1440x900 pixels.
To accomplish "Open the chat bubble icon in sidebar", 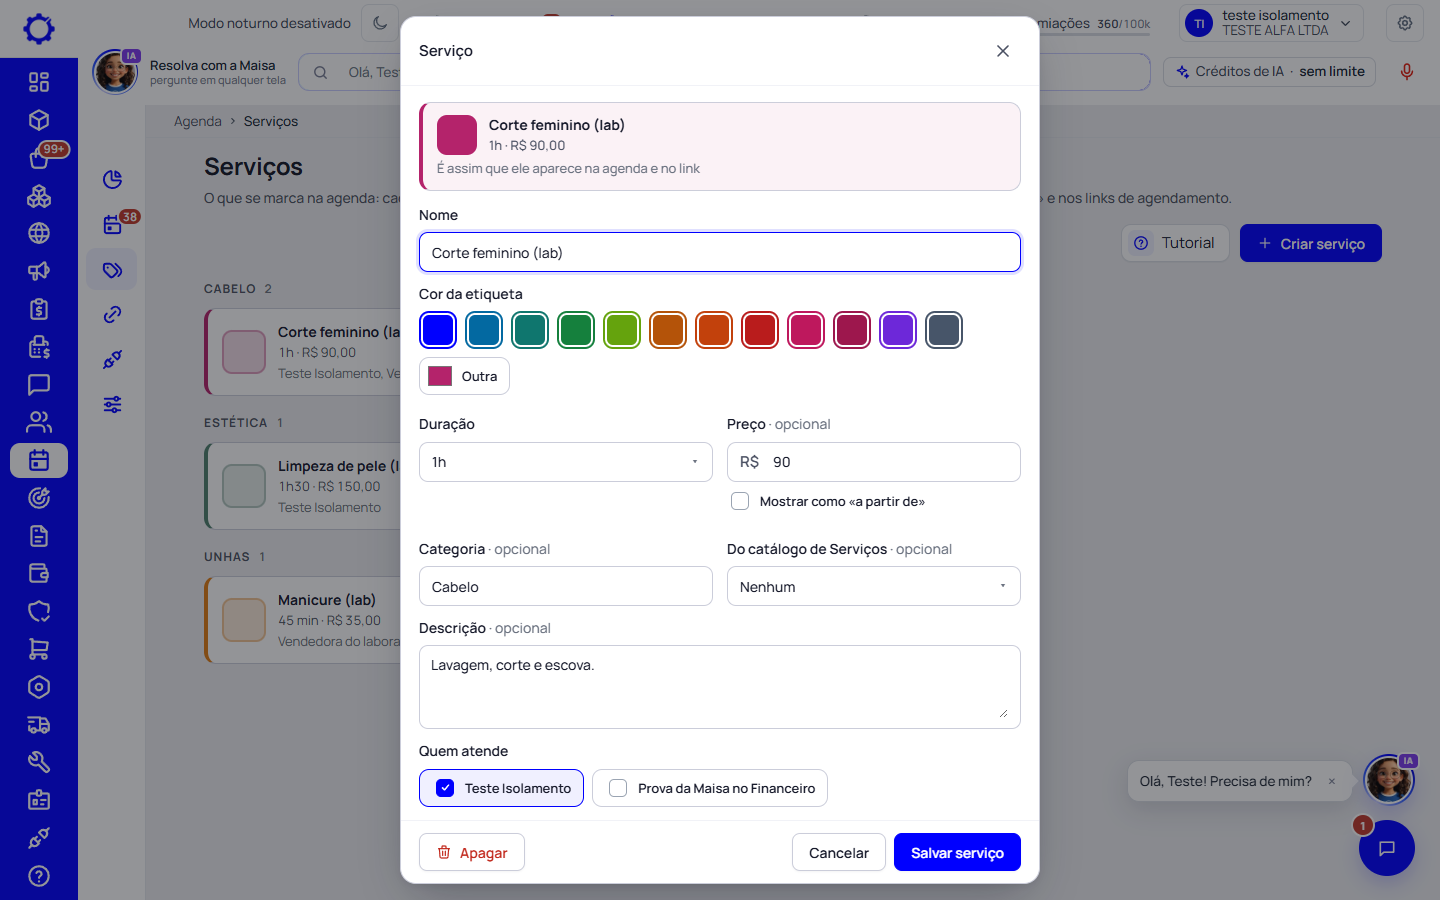I will 39,384.
